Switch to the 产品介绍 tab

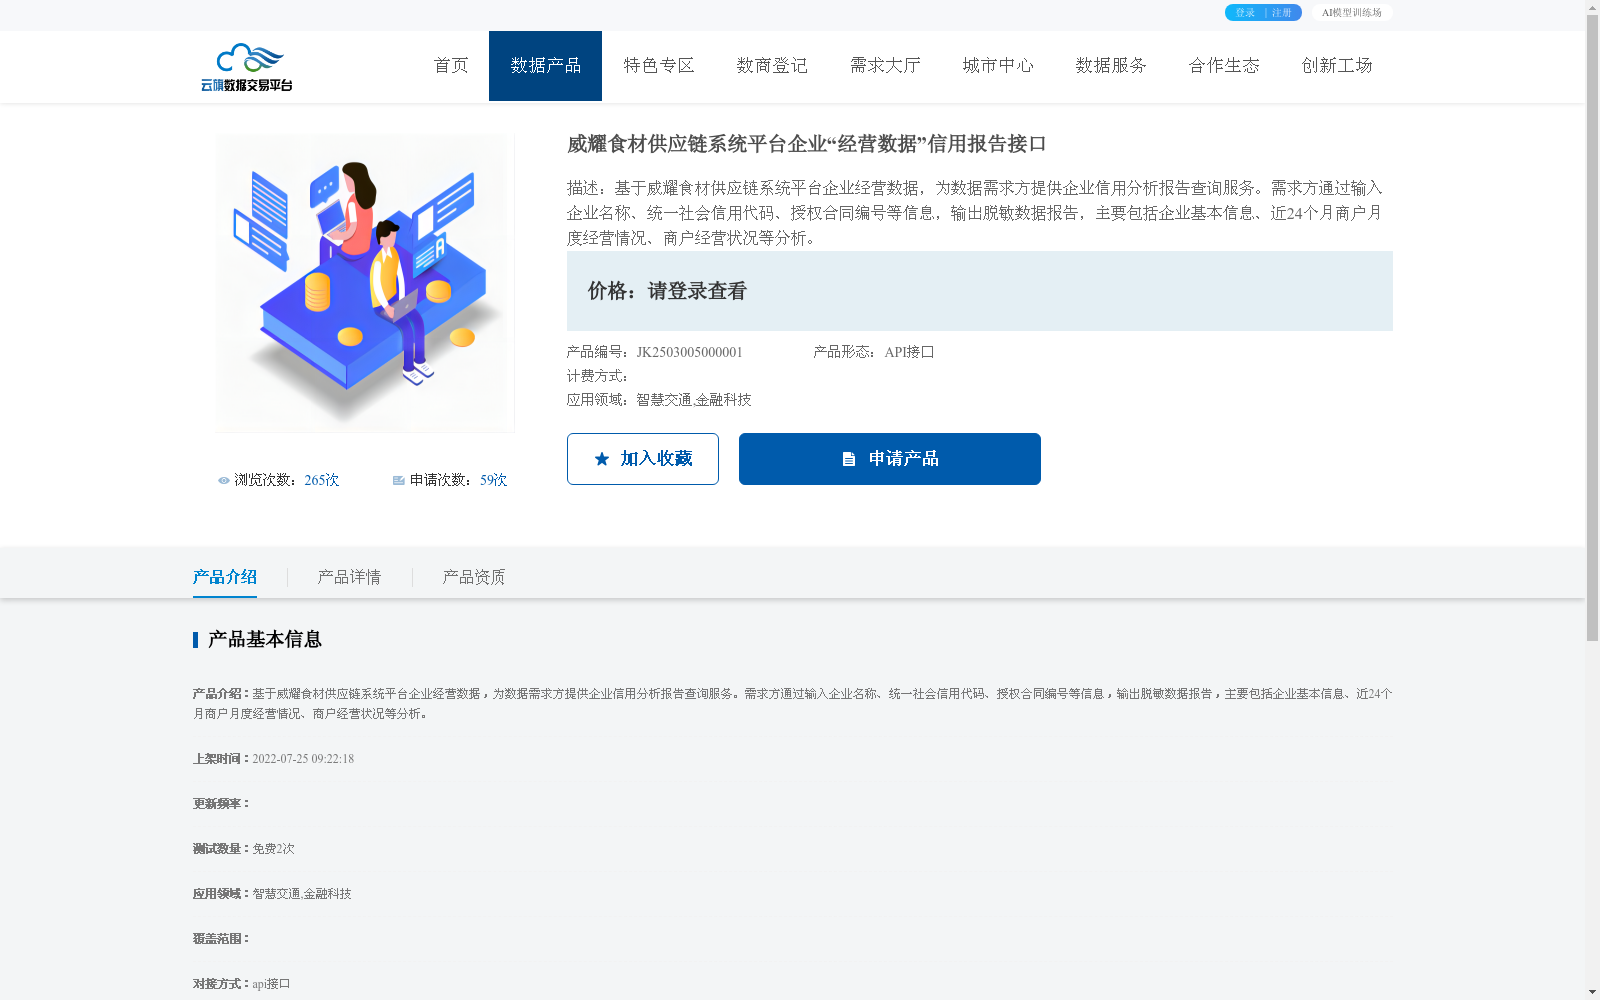[225, 577]
